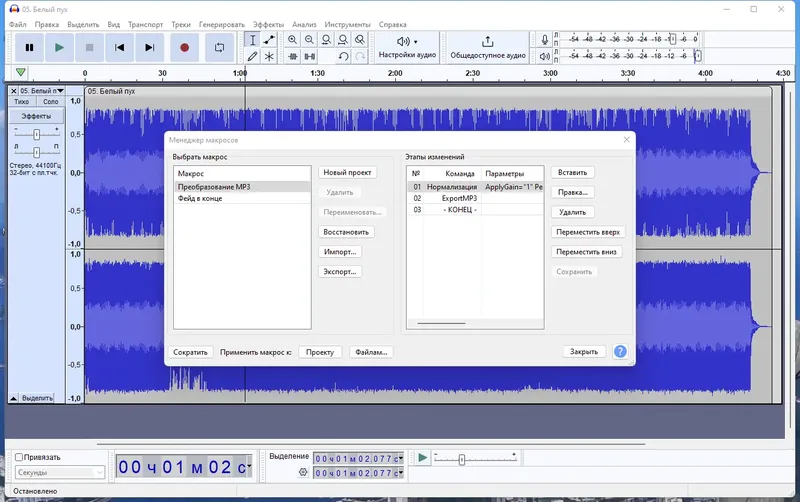Click the Undo arrow icon
The image size is (800, 502).
pyautogui.click(x=343, y=56)
